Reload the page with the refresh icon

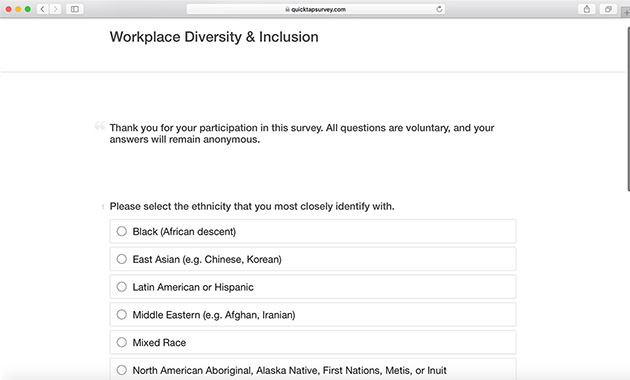pyautogui.click(x=439, y=9)
